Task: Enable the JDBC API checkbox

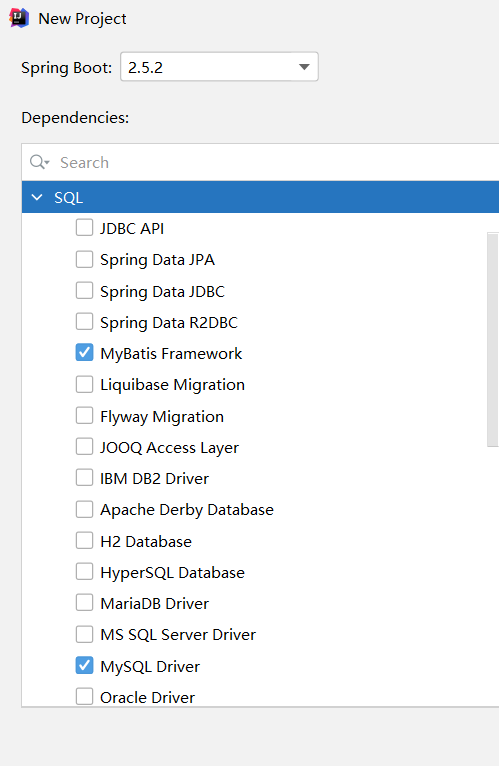Action: 85,228
